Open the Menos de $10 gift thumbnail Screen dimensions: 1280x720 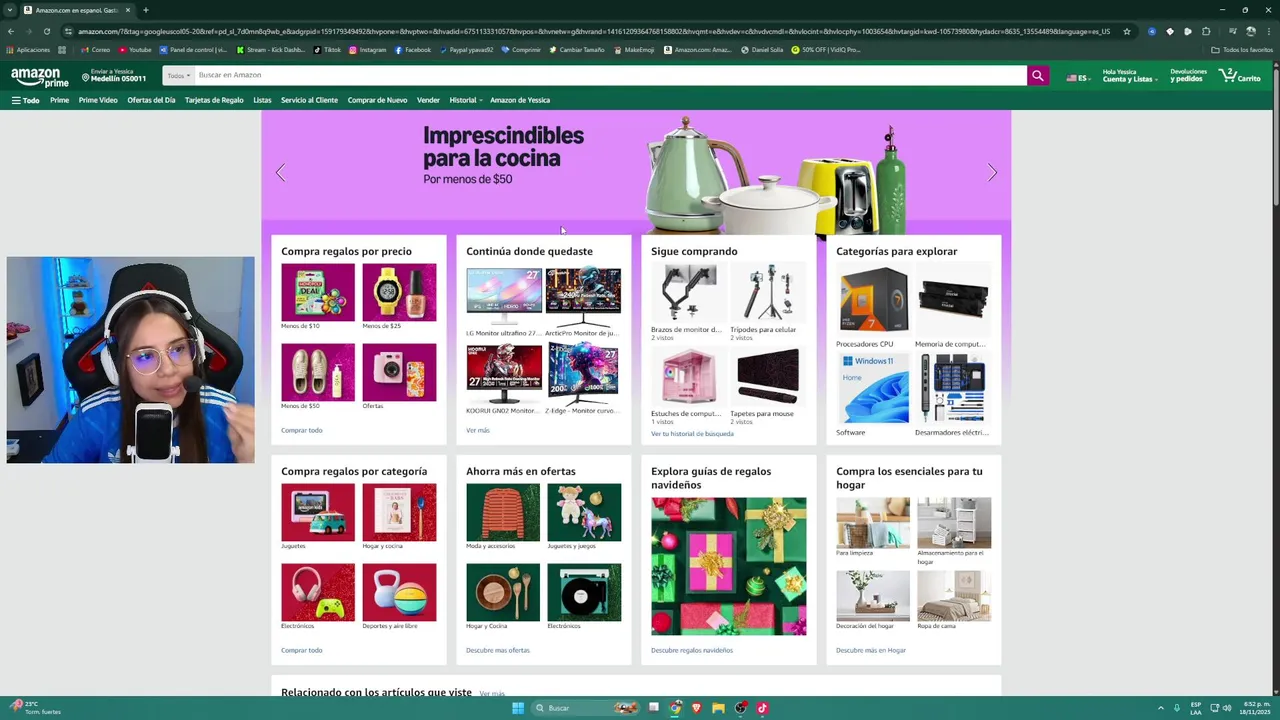tap(318, 293)
